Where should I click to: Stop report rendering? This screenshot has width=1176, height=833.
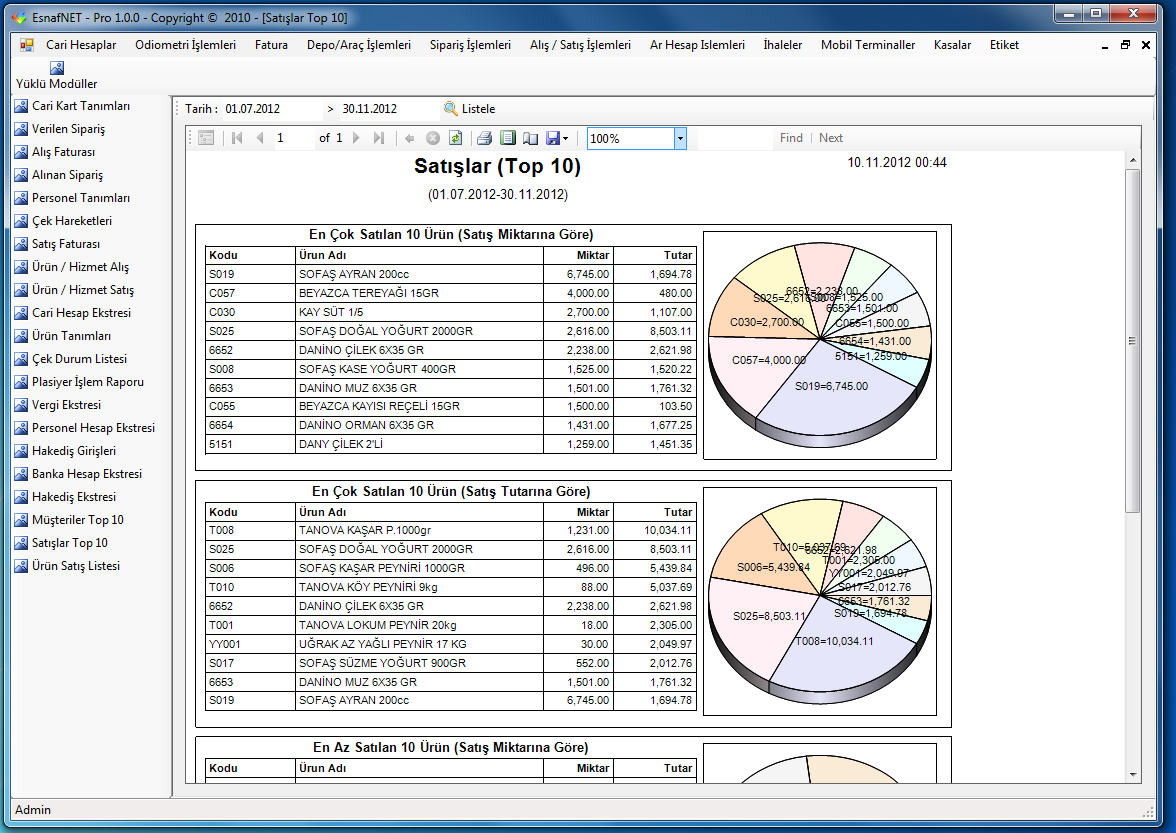point(433,138)
